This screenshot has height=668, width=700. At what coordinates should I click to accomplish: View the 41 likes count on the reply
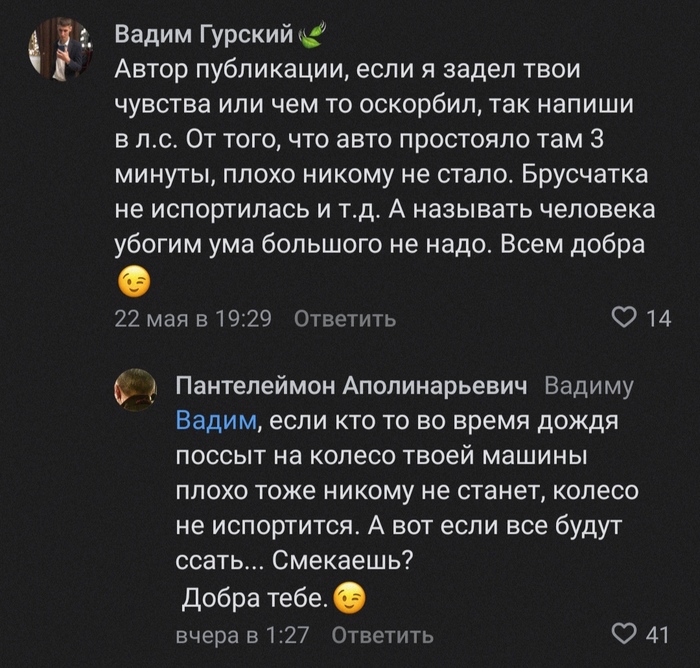(x=658, y=635)
